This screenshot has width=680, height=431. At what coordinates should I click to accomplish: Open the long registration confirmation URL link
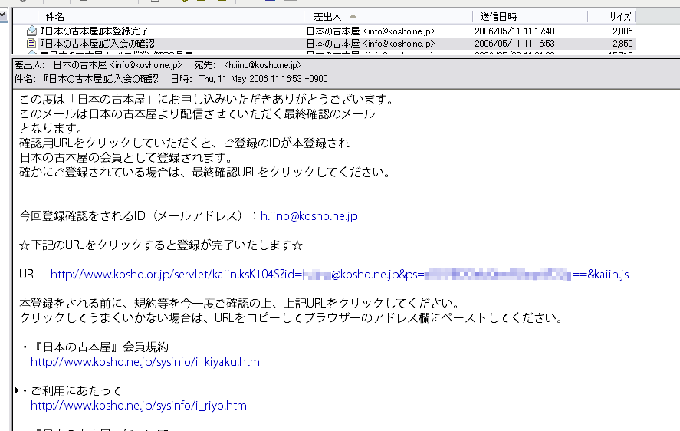pos(340,274)
